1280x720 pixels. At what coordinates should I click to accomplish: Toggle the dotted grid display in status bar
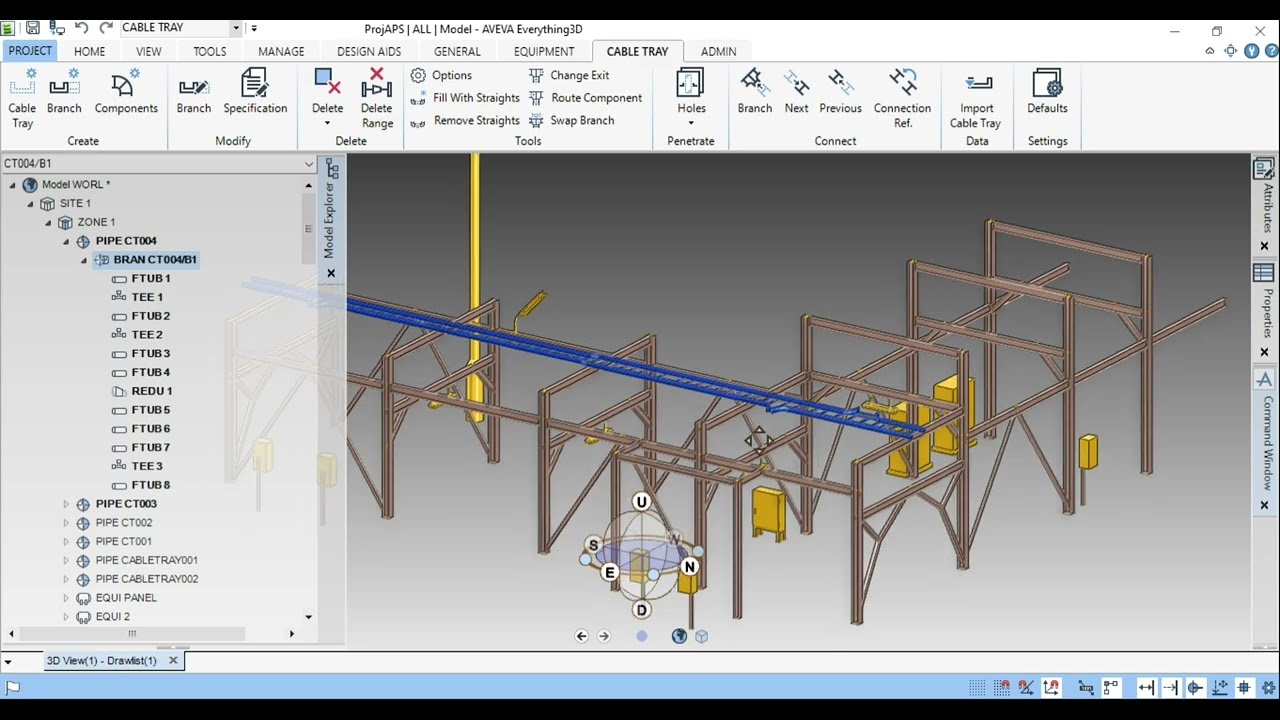coord(977,687)
